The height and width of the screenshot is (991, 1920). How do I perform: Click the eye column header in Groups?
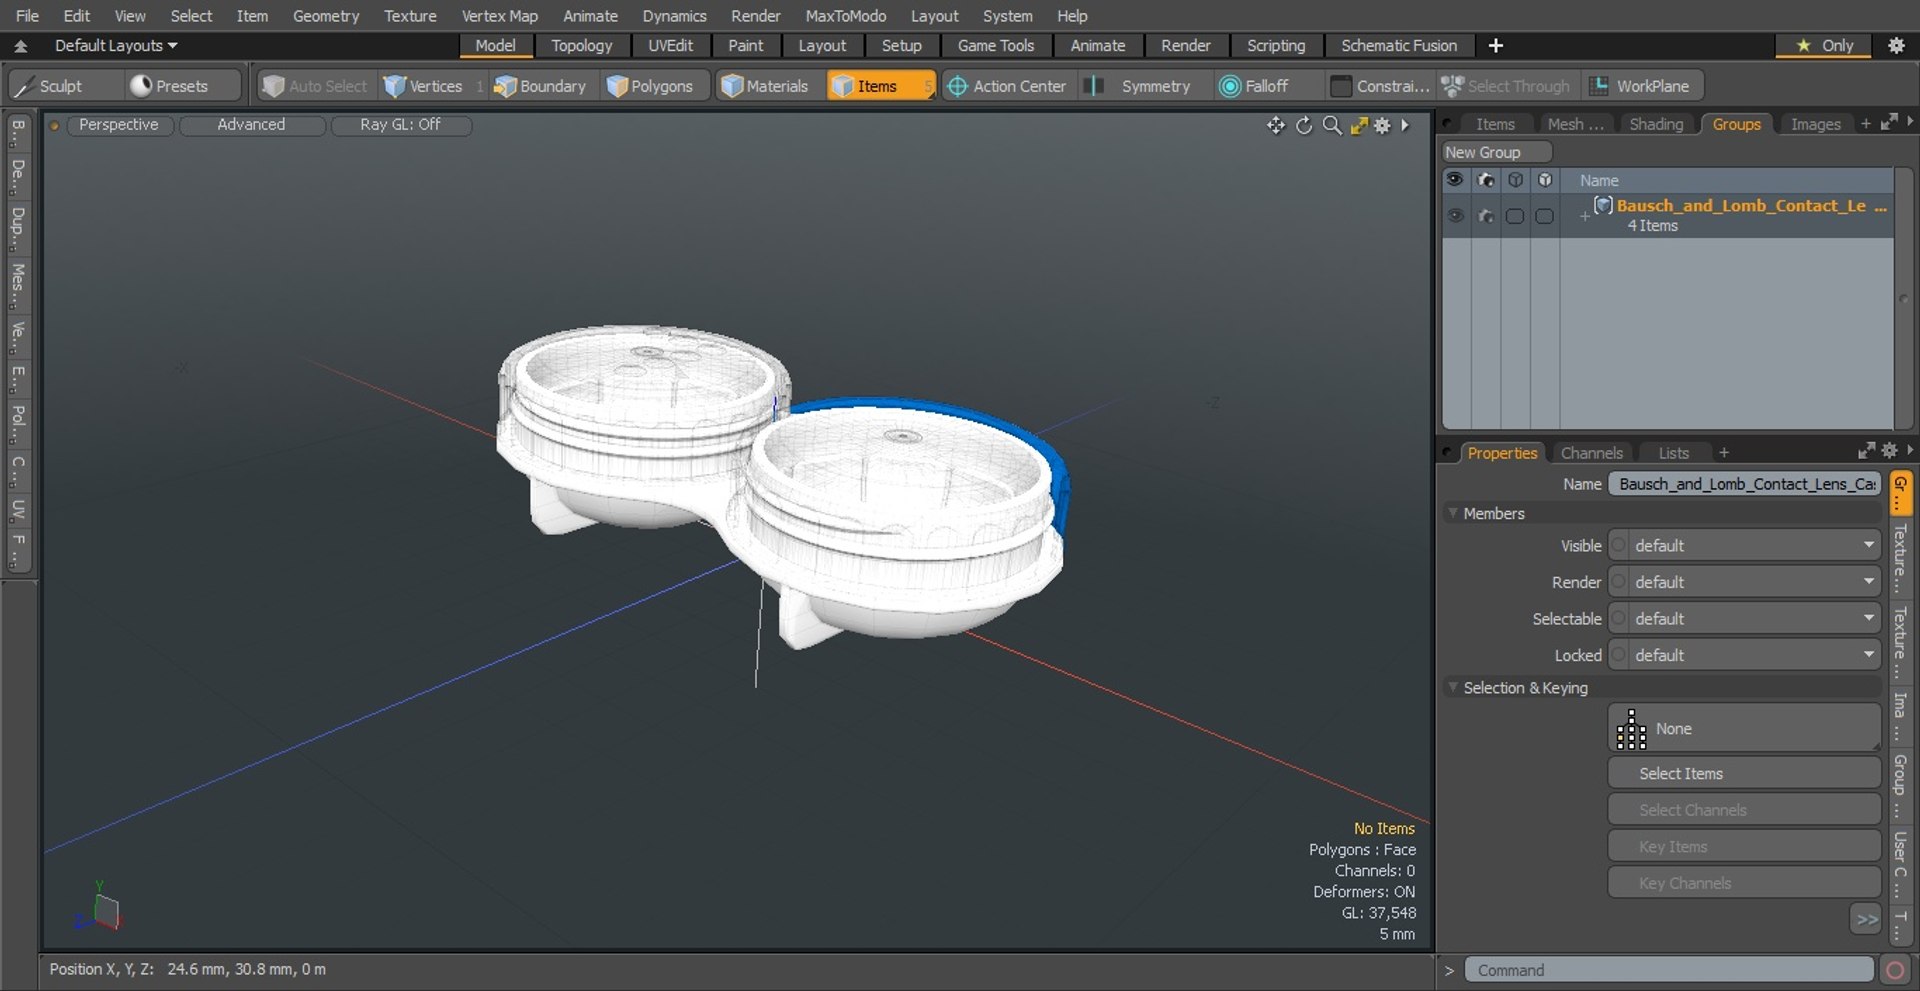pyautogui.click(x=1455, y=180)
